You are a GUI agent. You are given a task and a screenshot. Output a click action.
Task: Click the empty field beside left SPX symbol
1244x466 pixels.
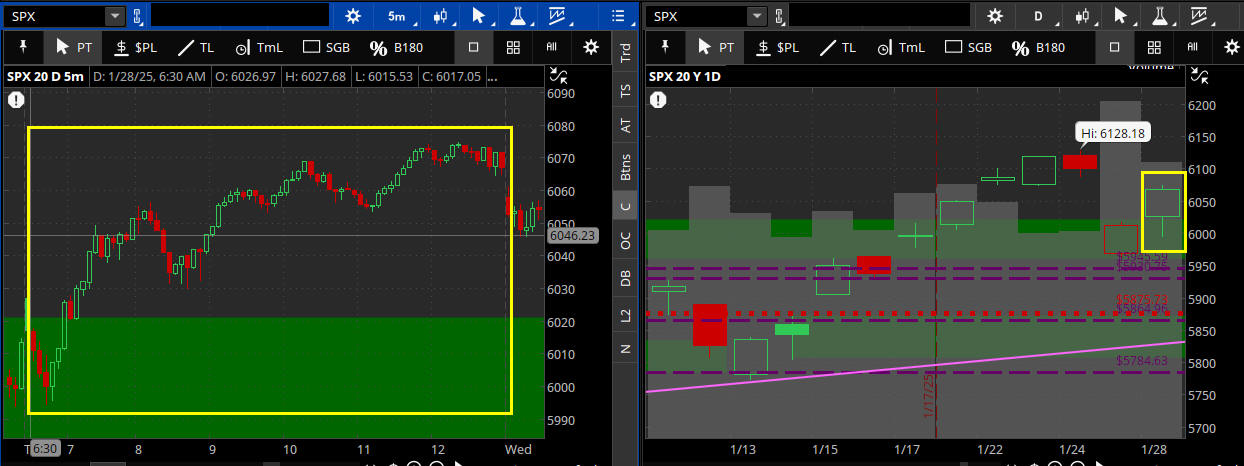point(239,16)
